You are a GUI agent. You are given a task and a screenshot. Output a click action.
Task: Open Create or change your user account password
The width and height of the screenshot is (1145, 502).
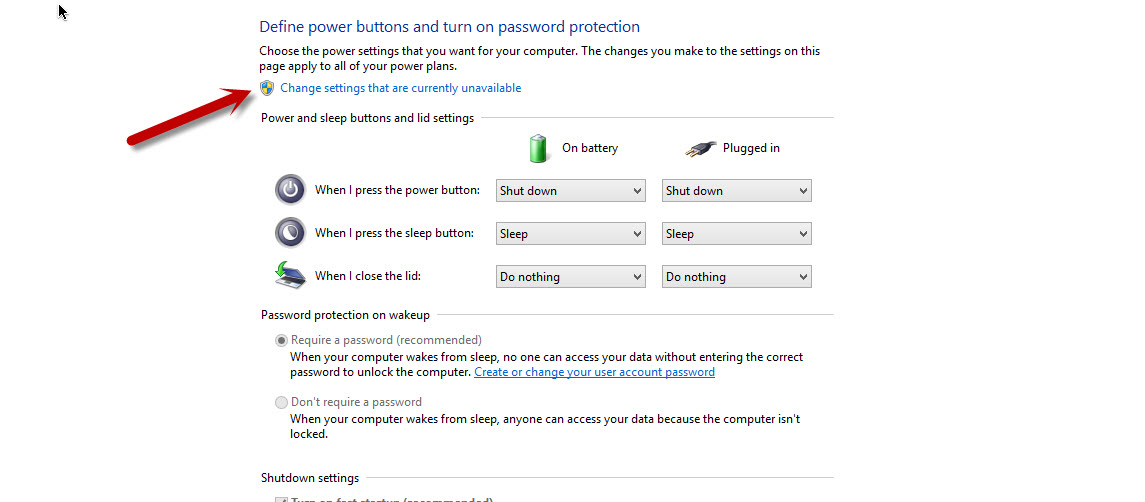[594, 372]
